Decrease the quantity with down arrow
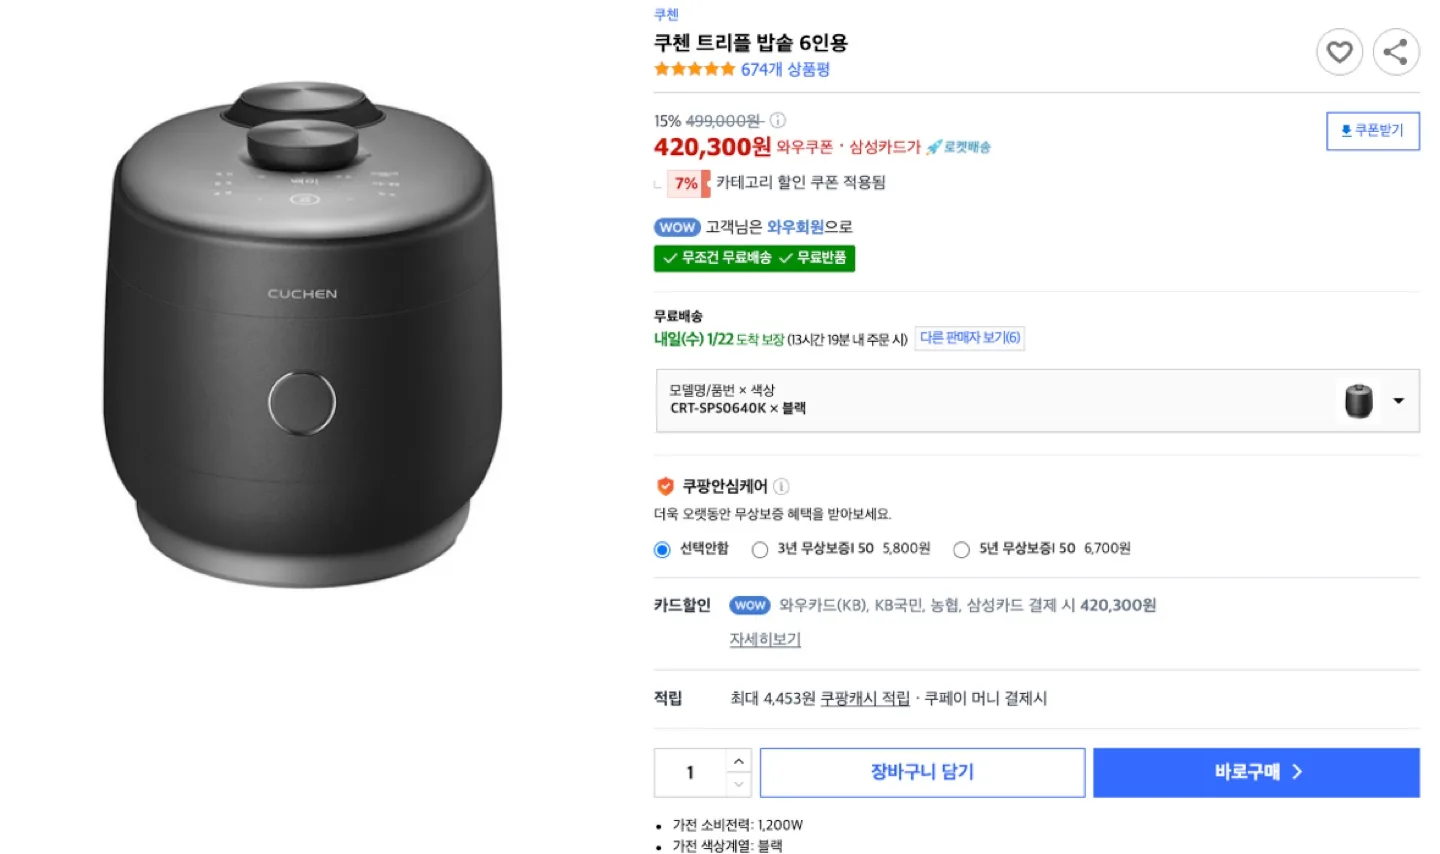Viewport: 1440px width, 854px height. click(x=738, y=783)
